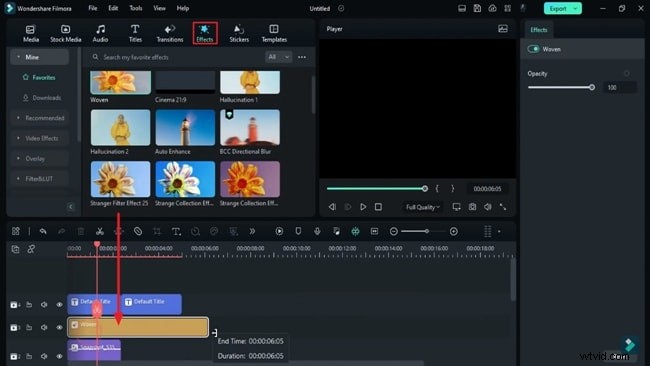Open the Edit menu
650x366 pixels.
[113, 8]
